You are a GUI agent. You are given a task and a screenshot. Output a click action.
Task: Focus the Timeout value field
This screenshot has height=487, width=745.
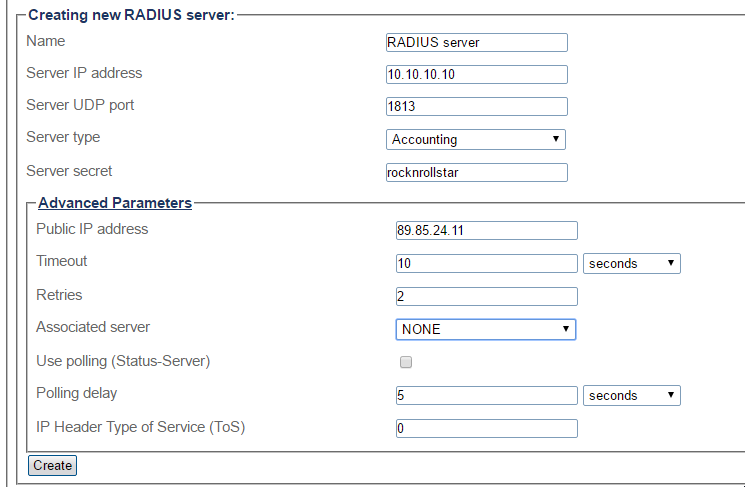pos(486,263)
